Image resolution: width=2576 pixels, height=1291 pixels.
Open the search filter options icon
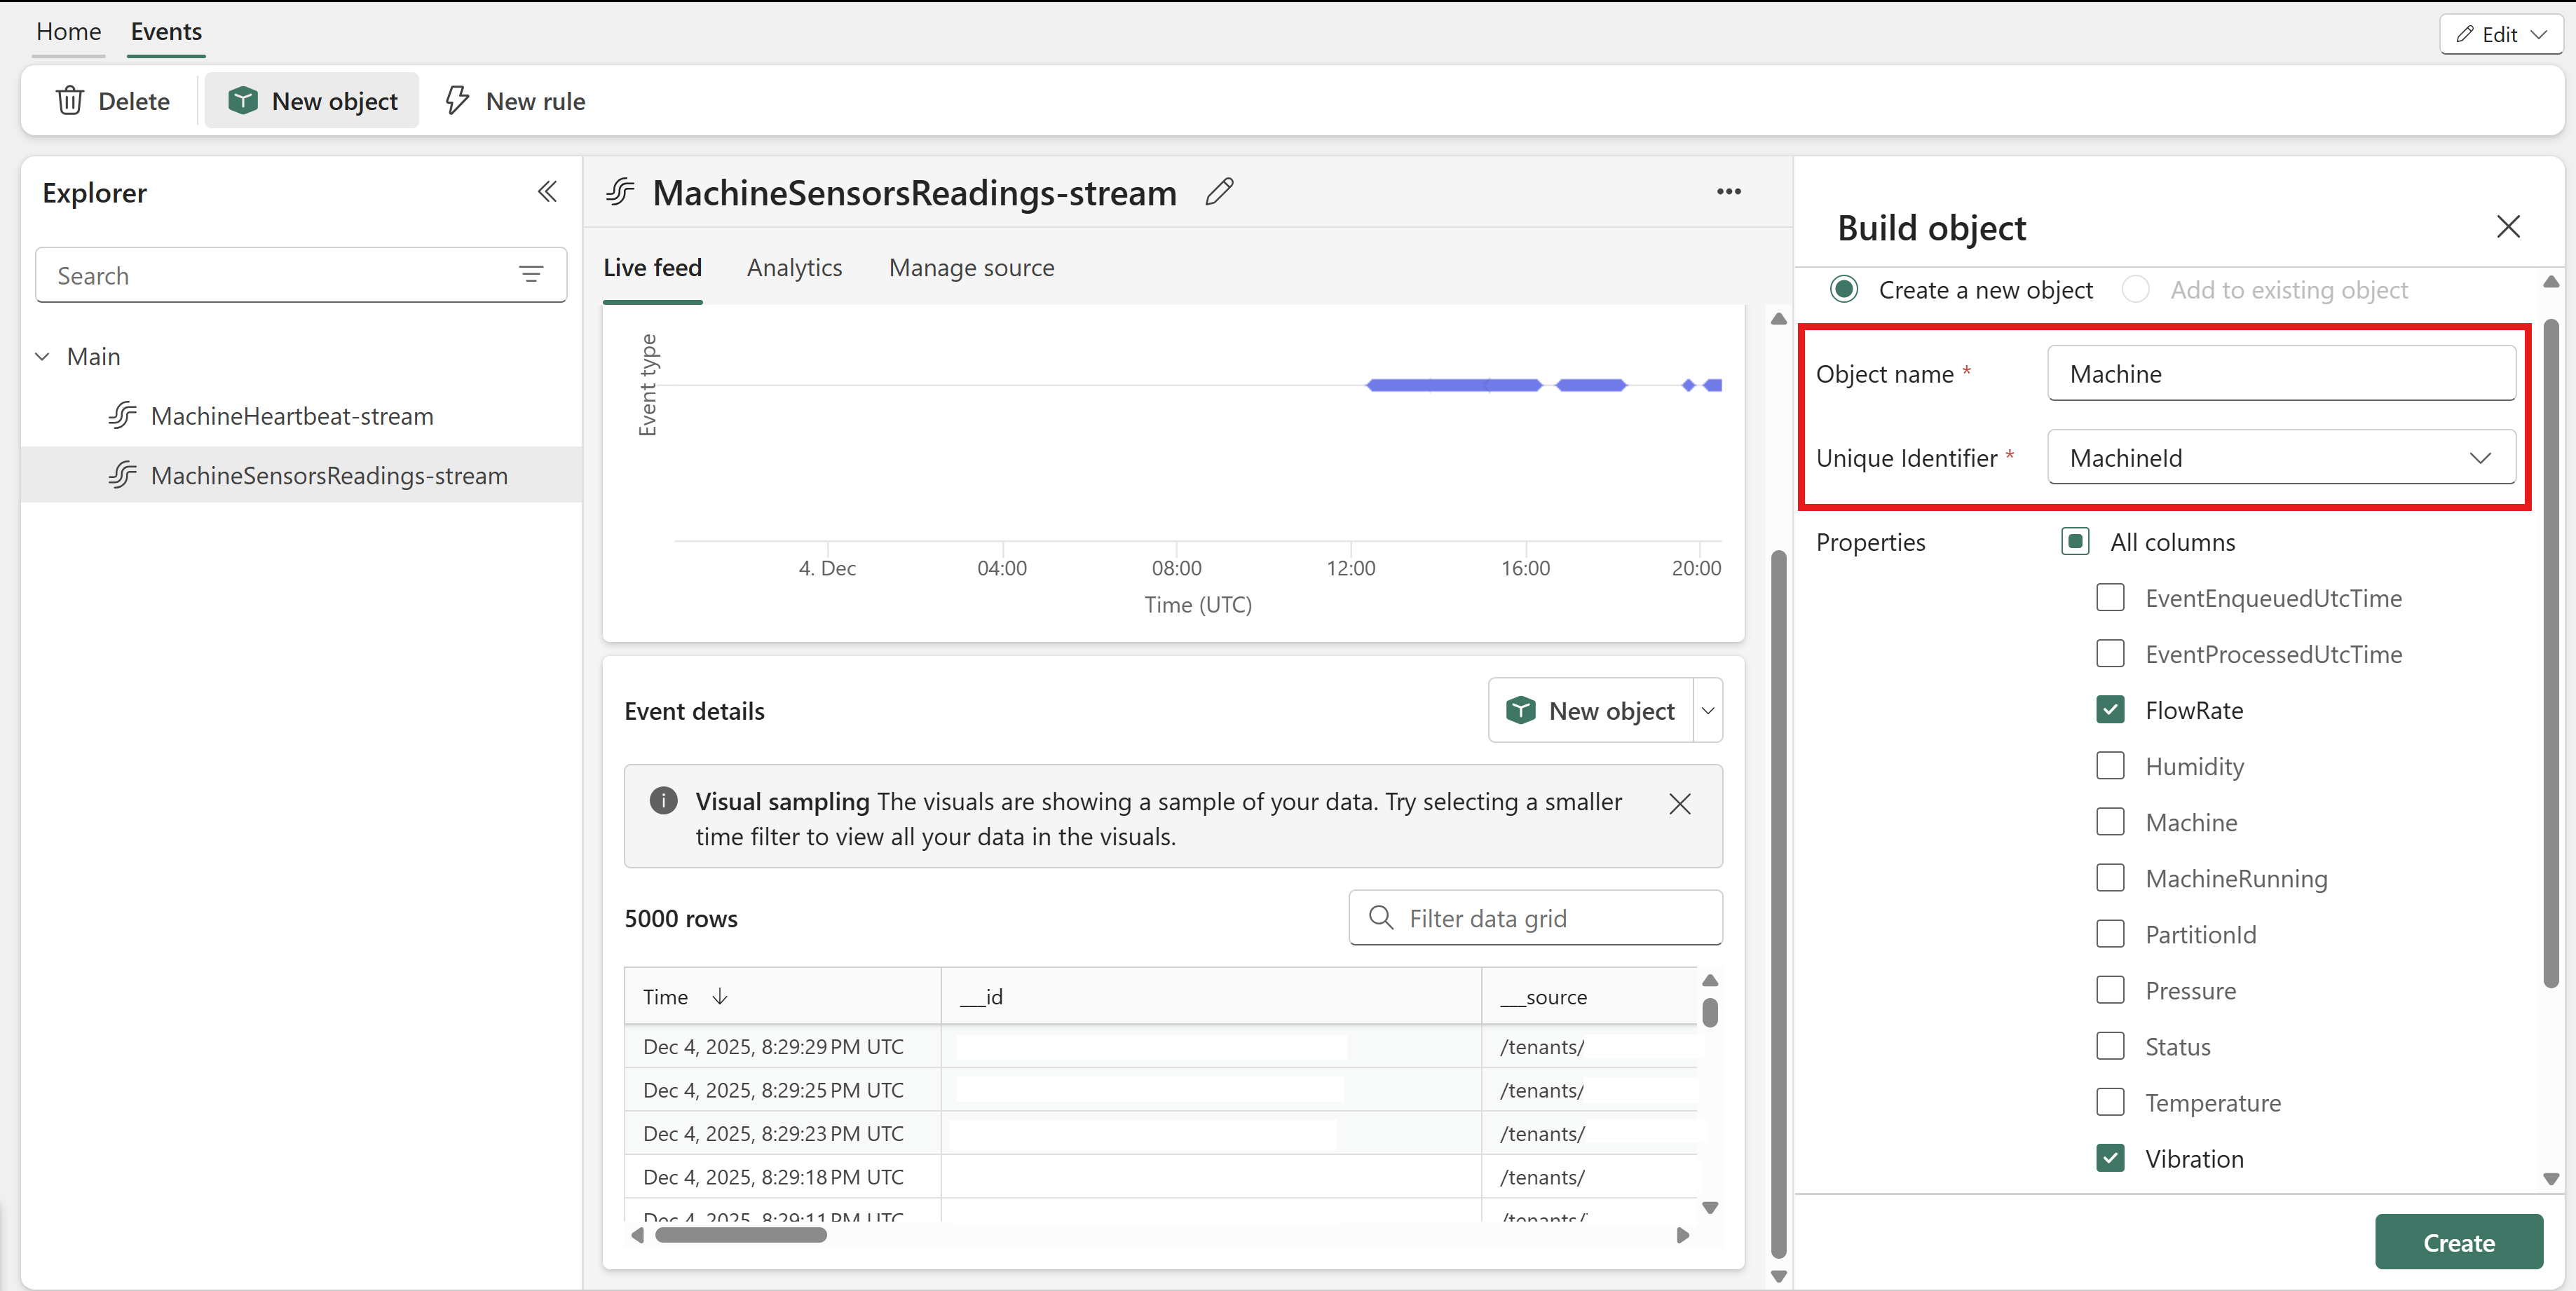point(531,275)
